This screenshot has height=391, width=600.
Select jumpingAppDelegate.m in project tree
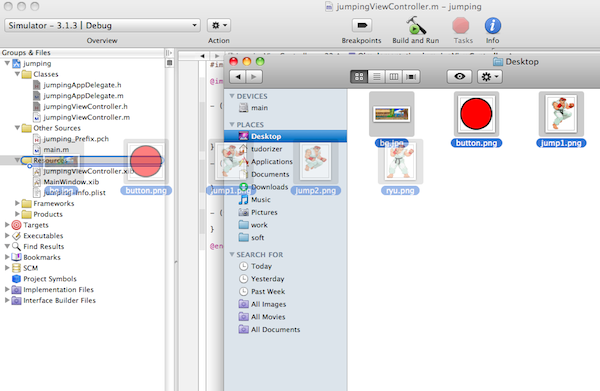pyautogui.click(x=83, y=96)
